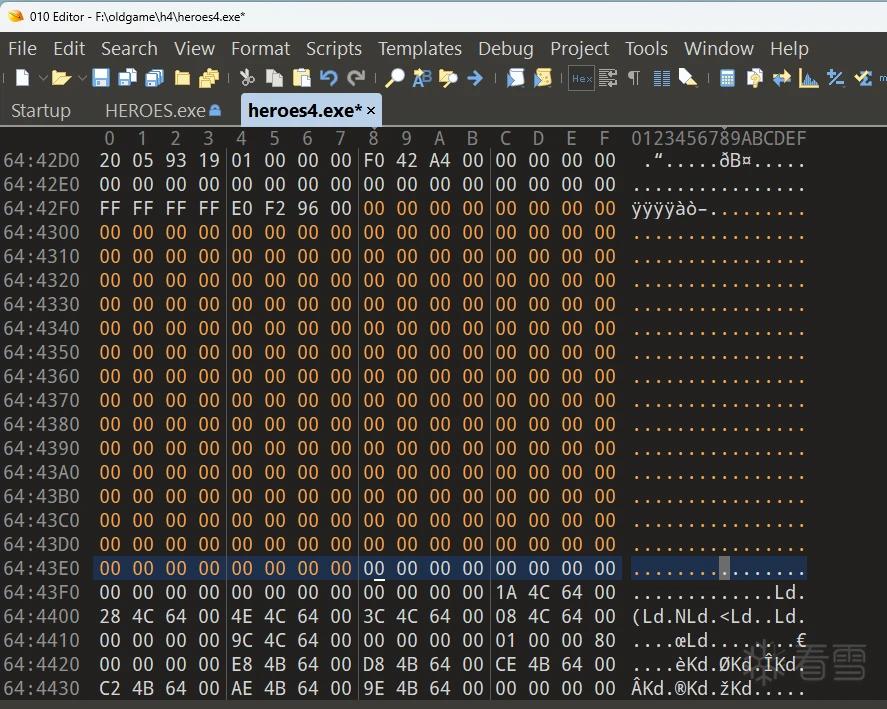Viewport: 887px width, 709px height.
Task: Paste with the clipboard icon
Action: (302, 78)
